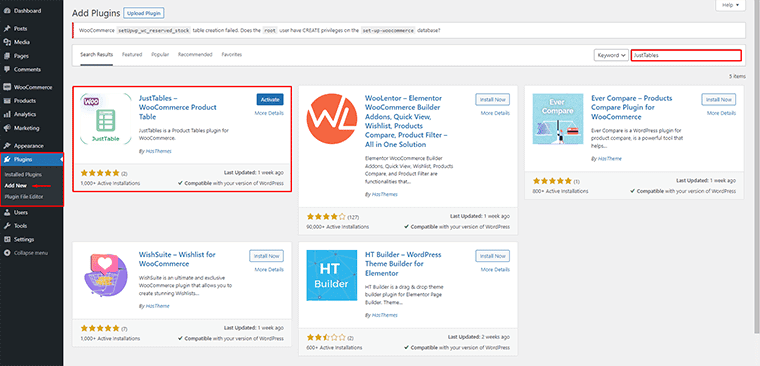Open the WishSuite plugin thumbnail
760x366 pixels.
click(x=105, y=275)
